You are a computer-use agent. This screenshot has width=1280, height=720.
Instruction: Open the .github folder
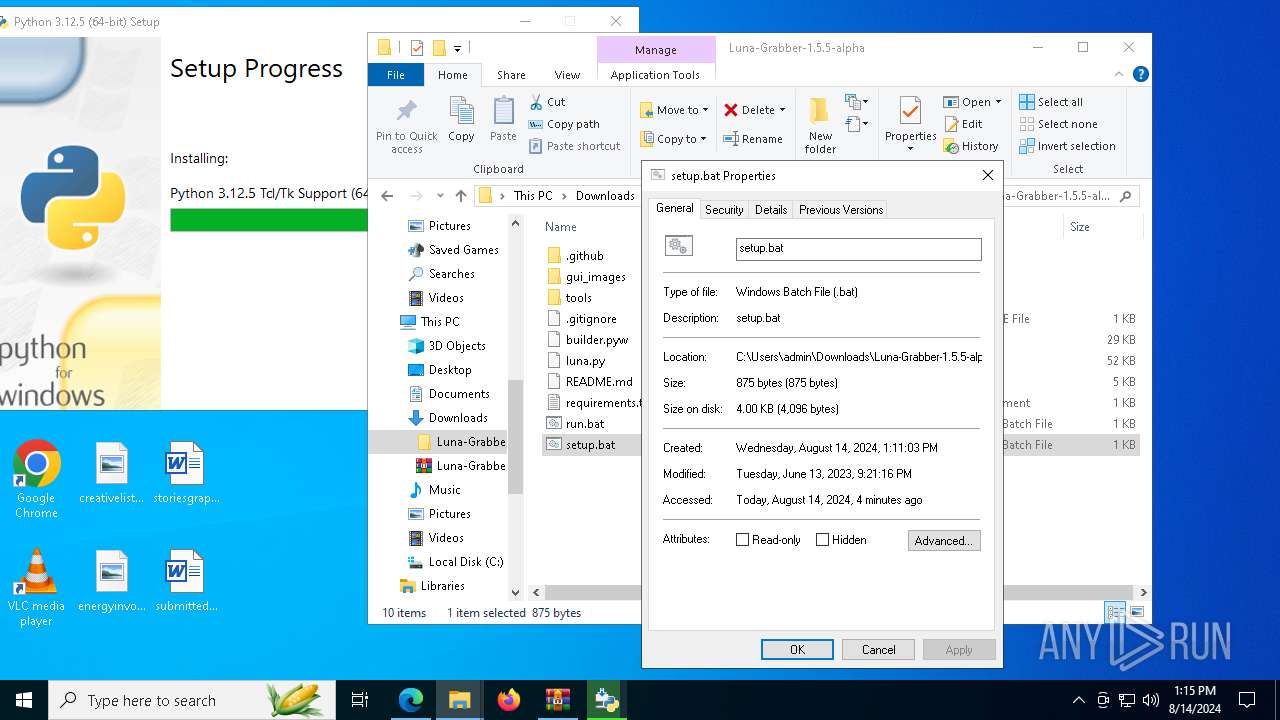point(584,256)
